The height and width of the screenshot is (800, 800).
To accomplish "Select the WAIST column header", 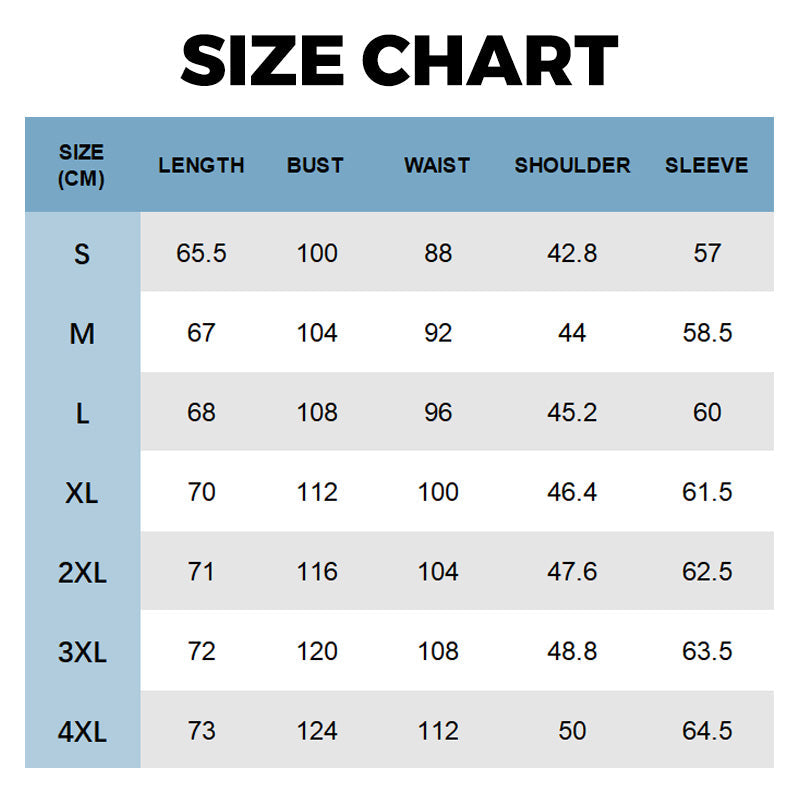I will click(437, 166).
